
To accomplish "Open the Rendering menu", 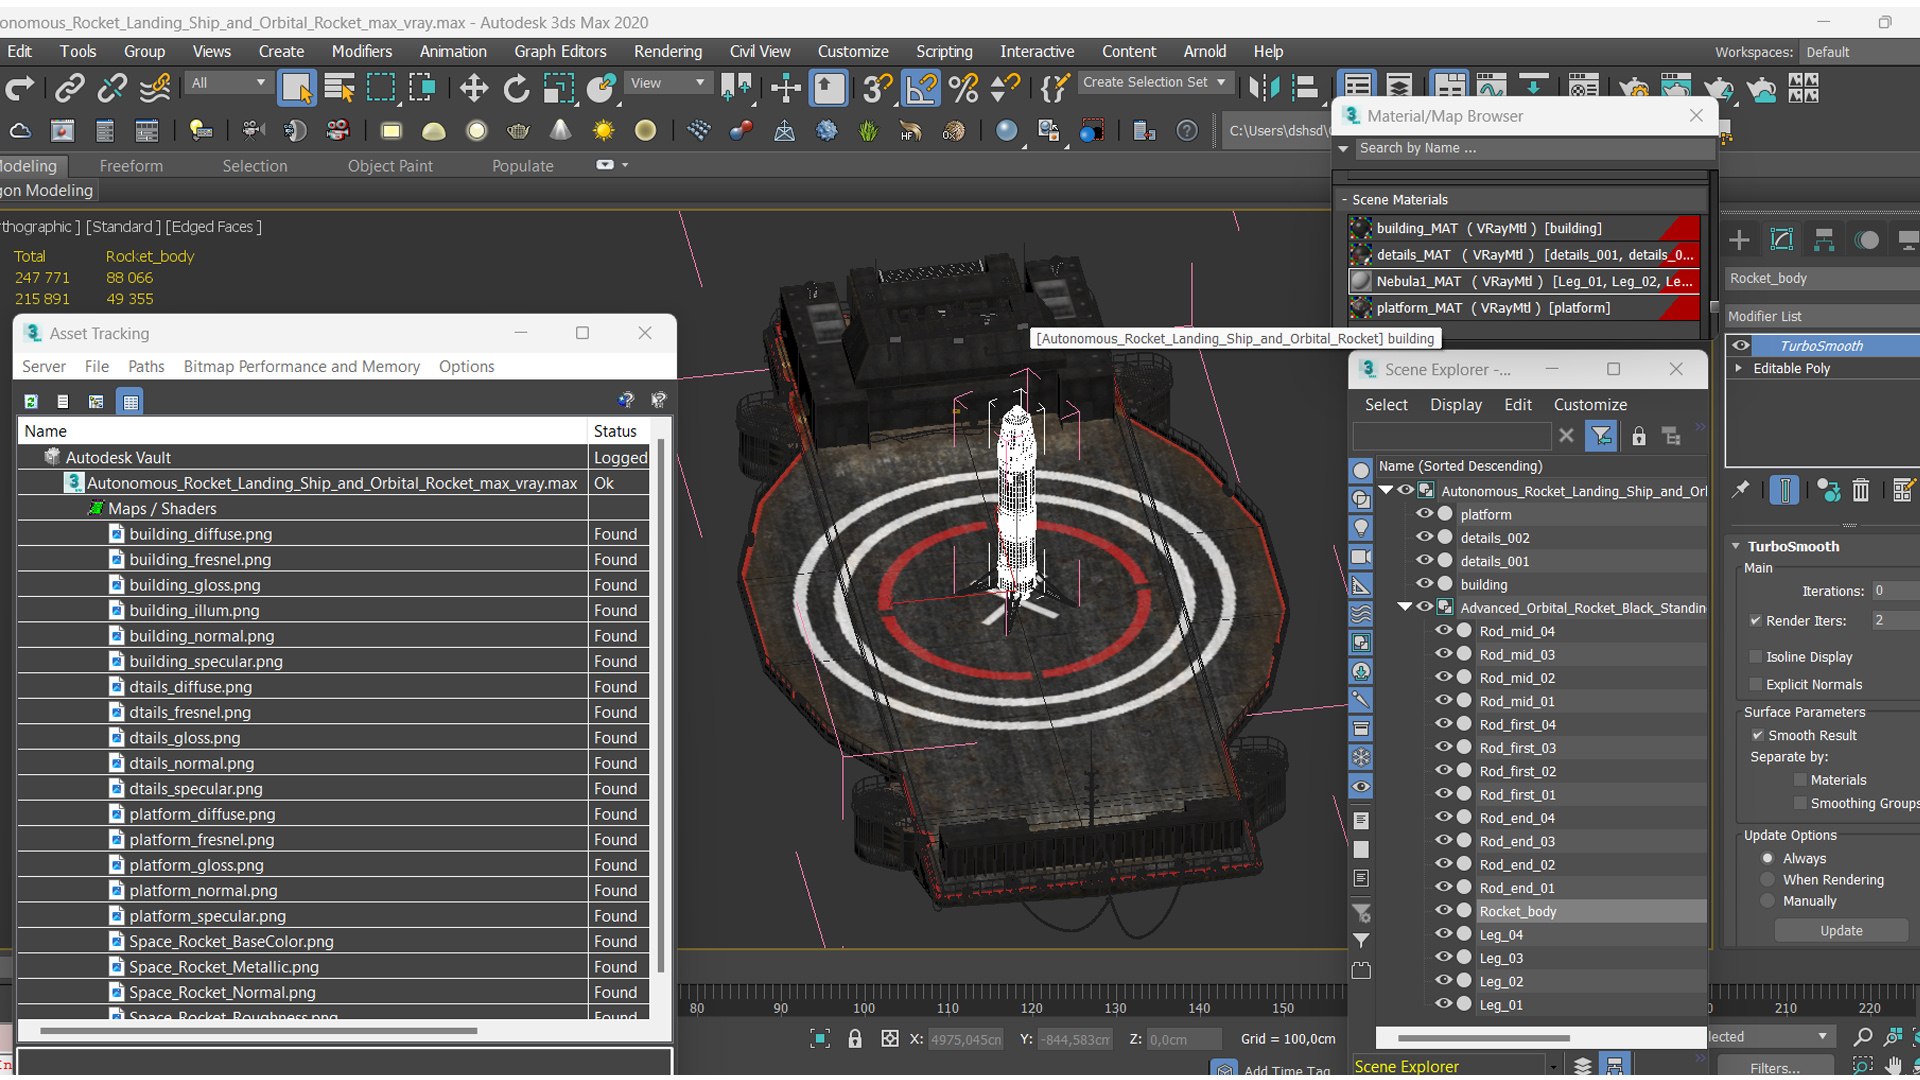I will [x=667, y=51].
